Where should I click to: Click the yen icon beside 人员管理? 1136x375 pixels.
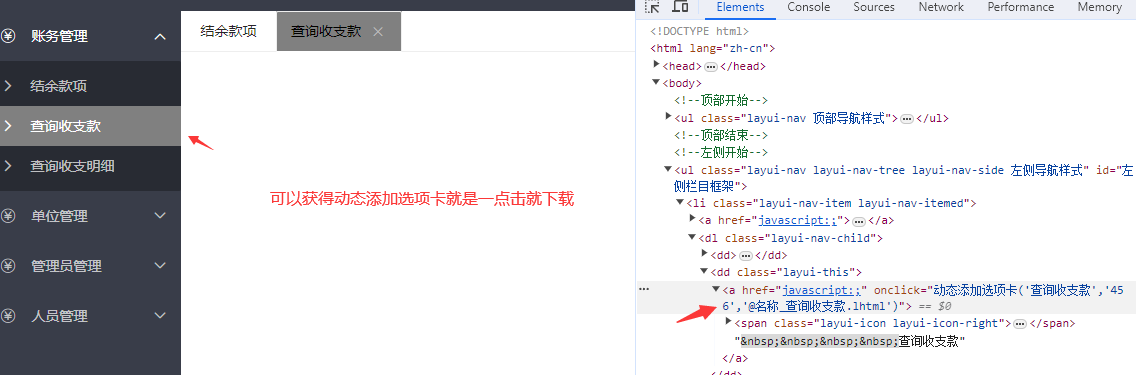pyautogui.click(x=8, y=316)
